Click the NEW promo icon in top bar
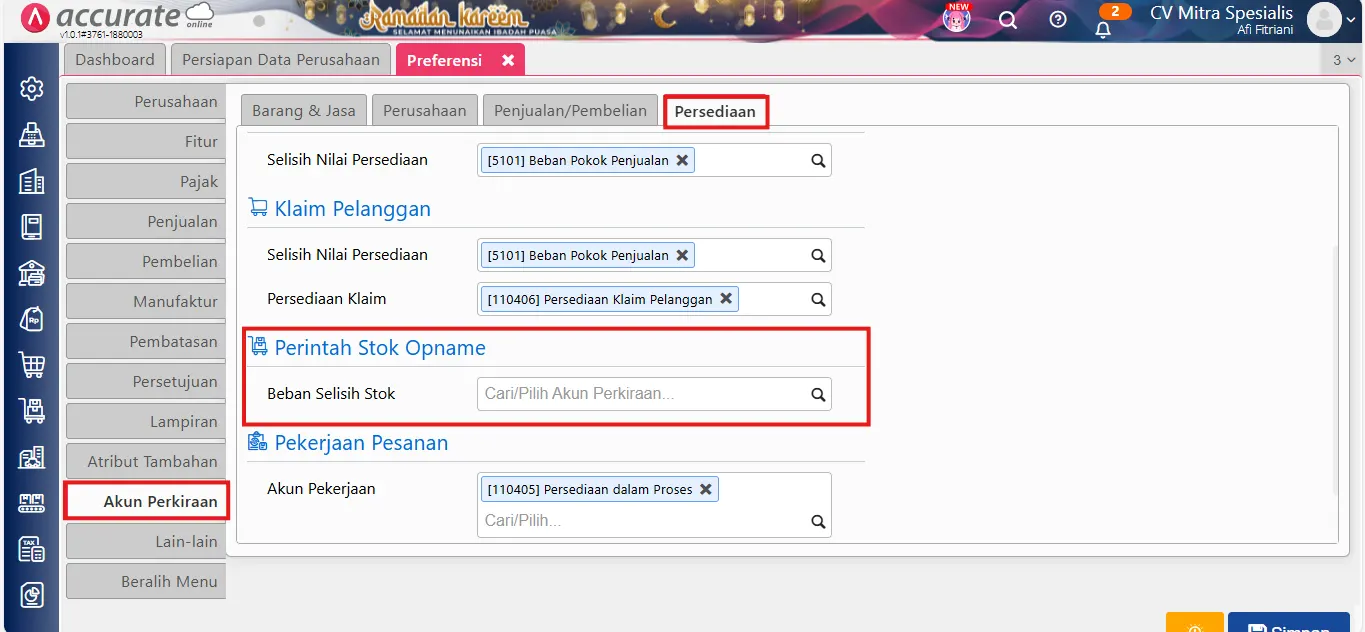This screenshot has width=1365, height=632. (x=955, y=18)
